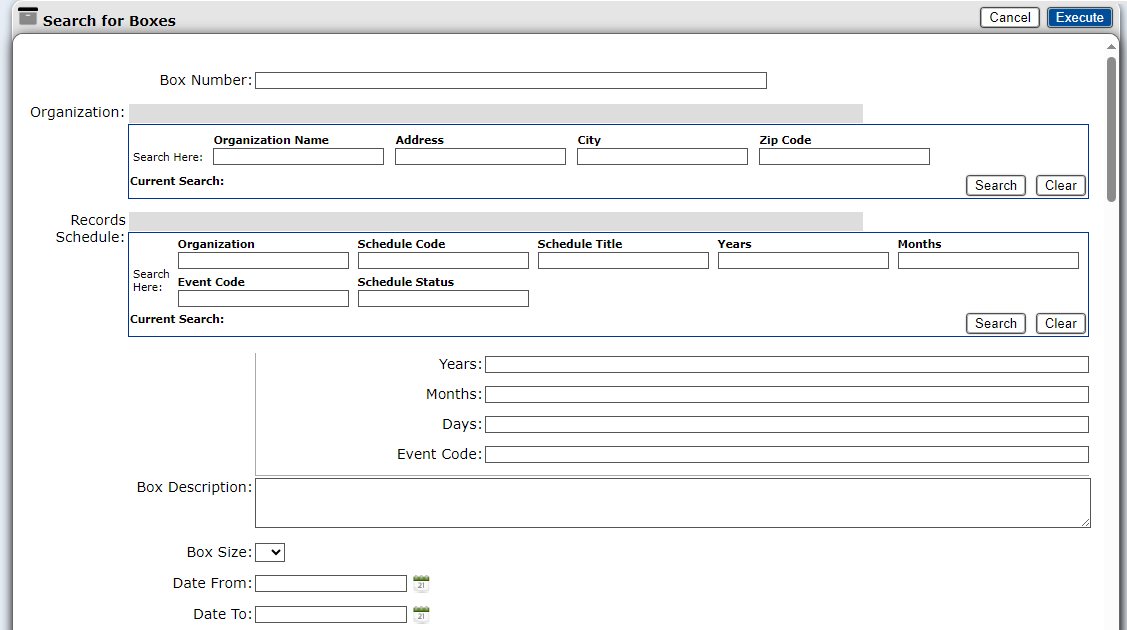Click the vertical scrollbar thumb
The image size is (1127, 630).
1111,130
